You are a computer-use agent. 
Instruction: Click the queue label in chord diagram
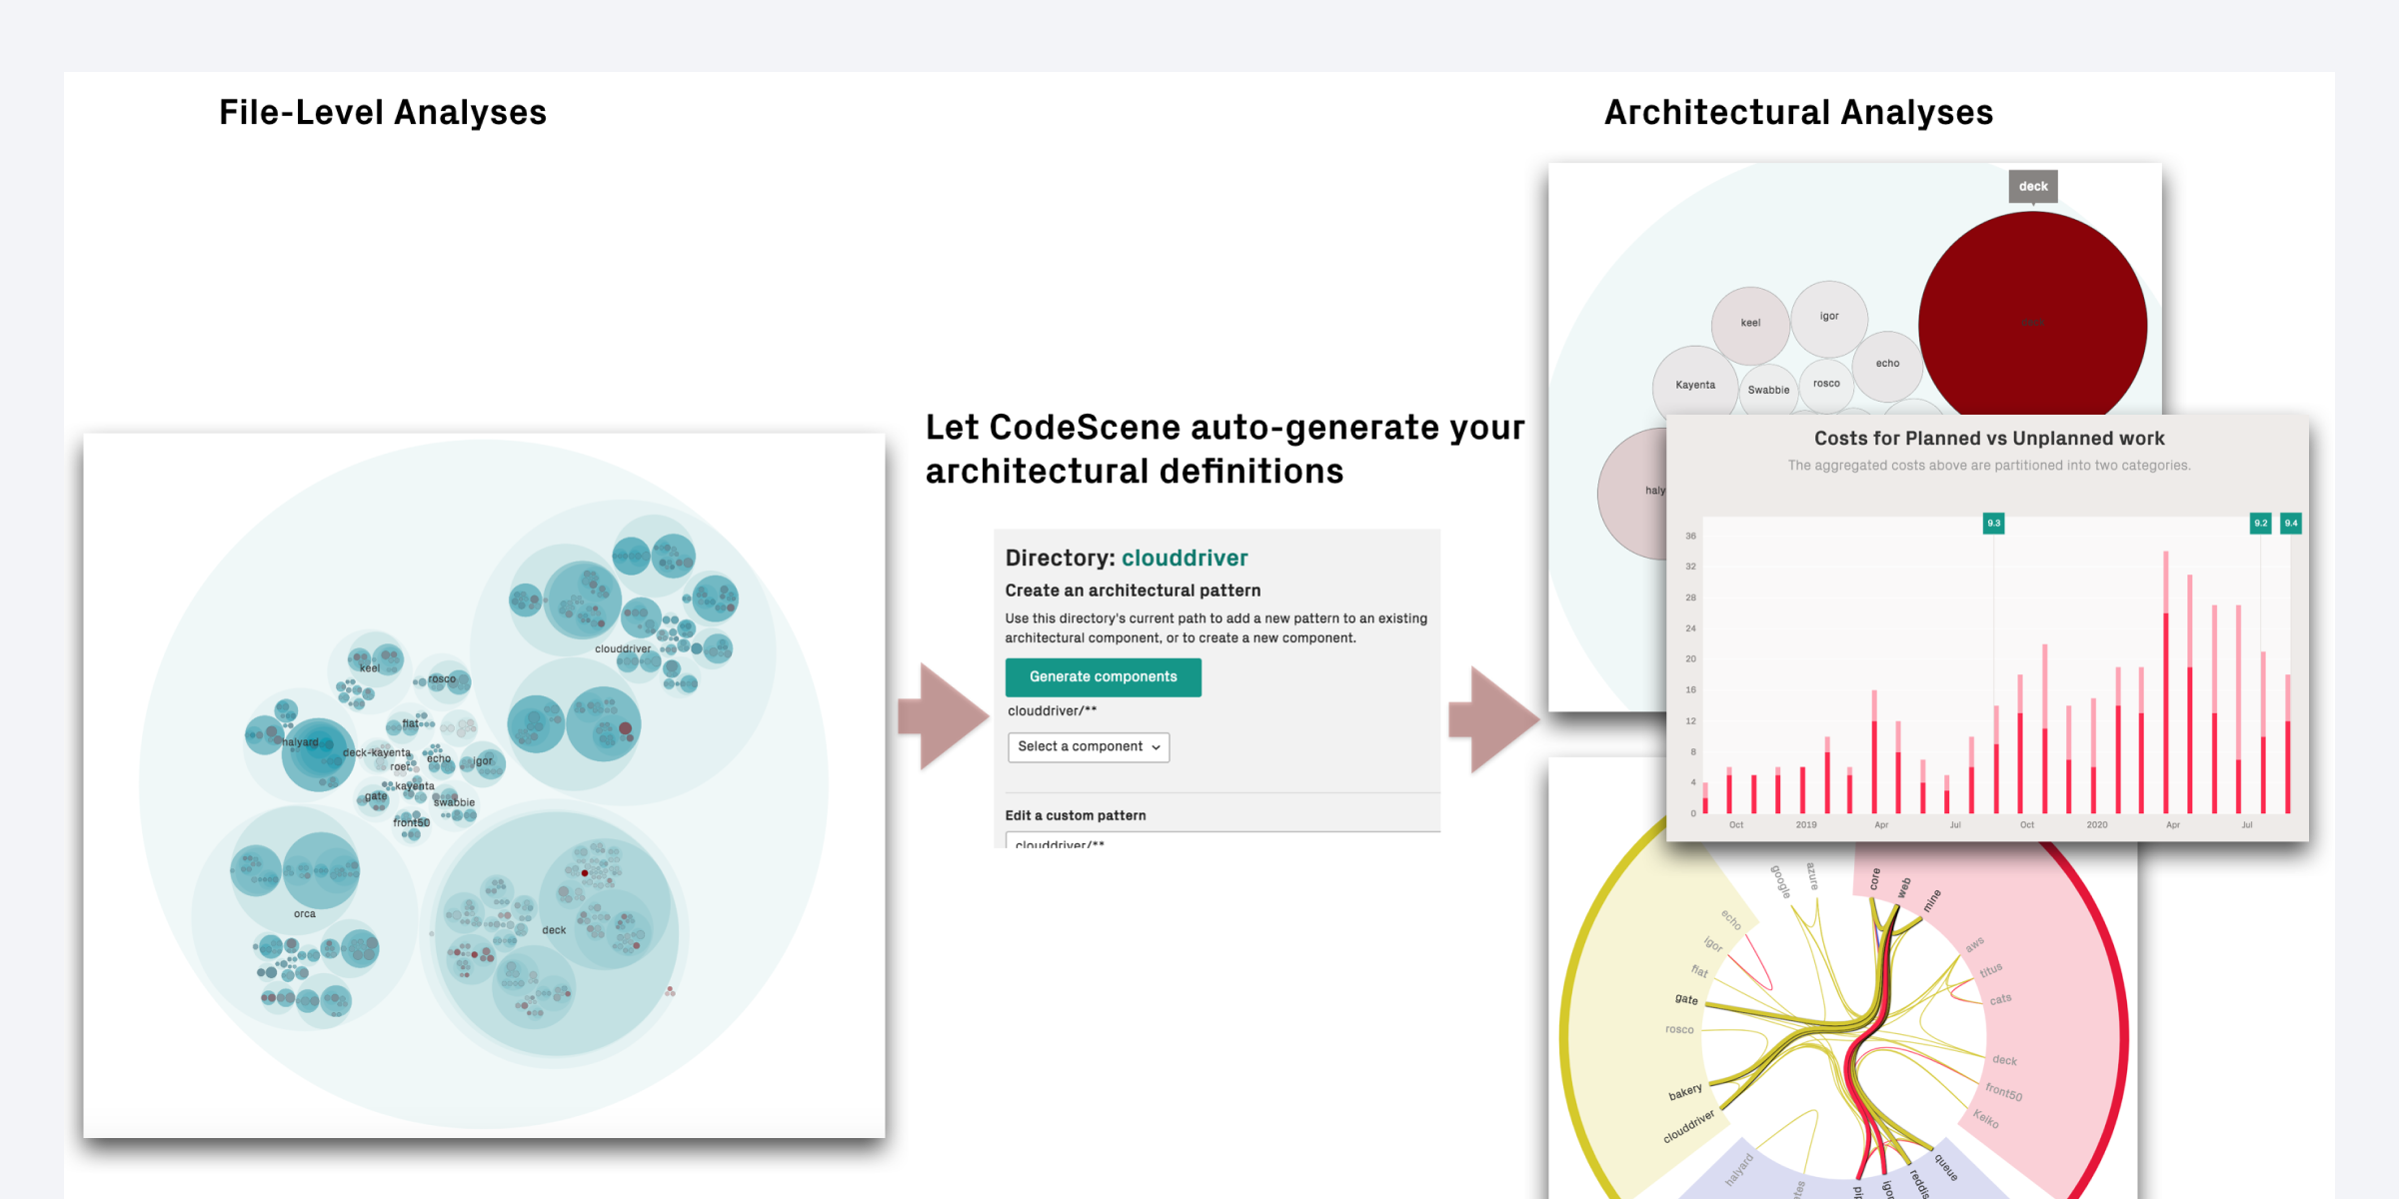pos(1946,1167)
